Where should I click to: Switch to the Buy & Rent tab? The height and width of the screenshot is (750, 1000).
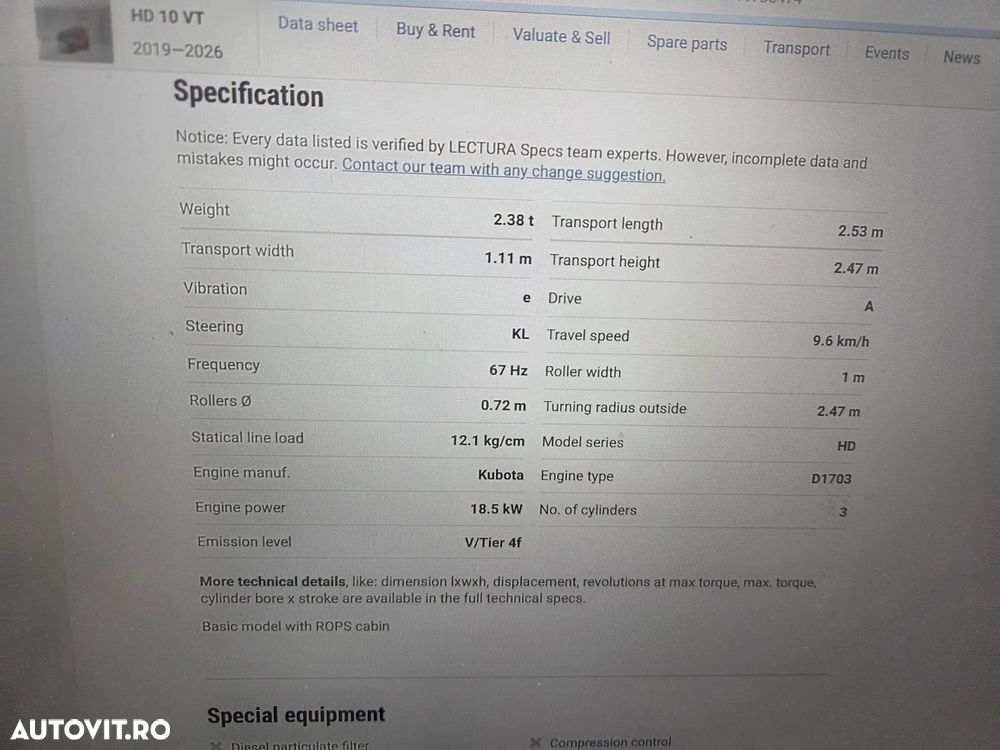click(436, 30)
